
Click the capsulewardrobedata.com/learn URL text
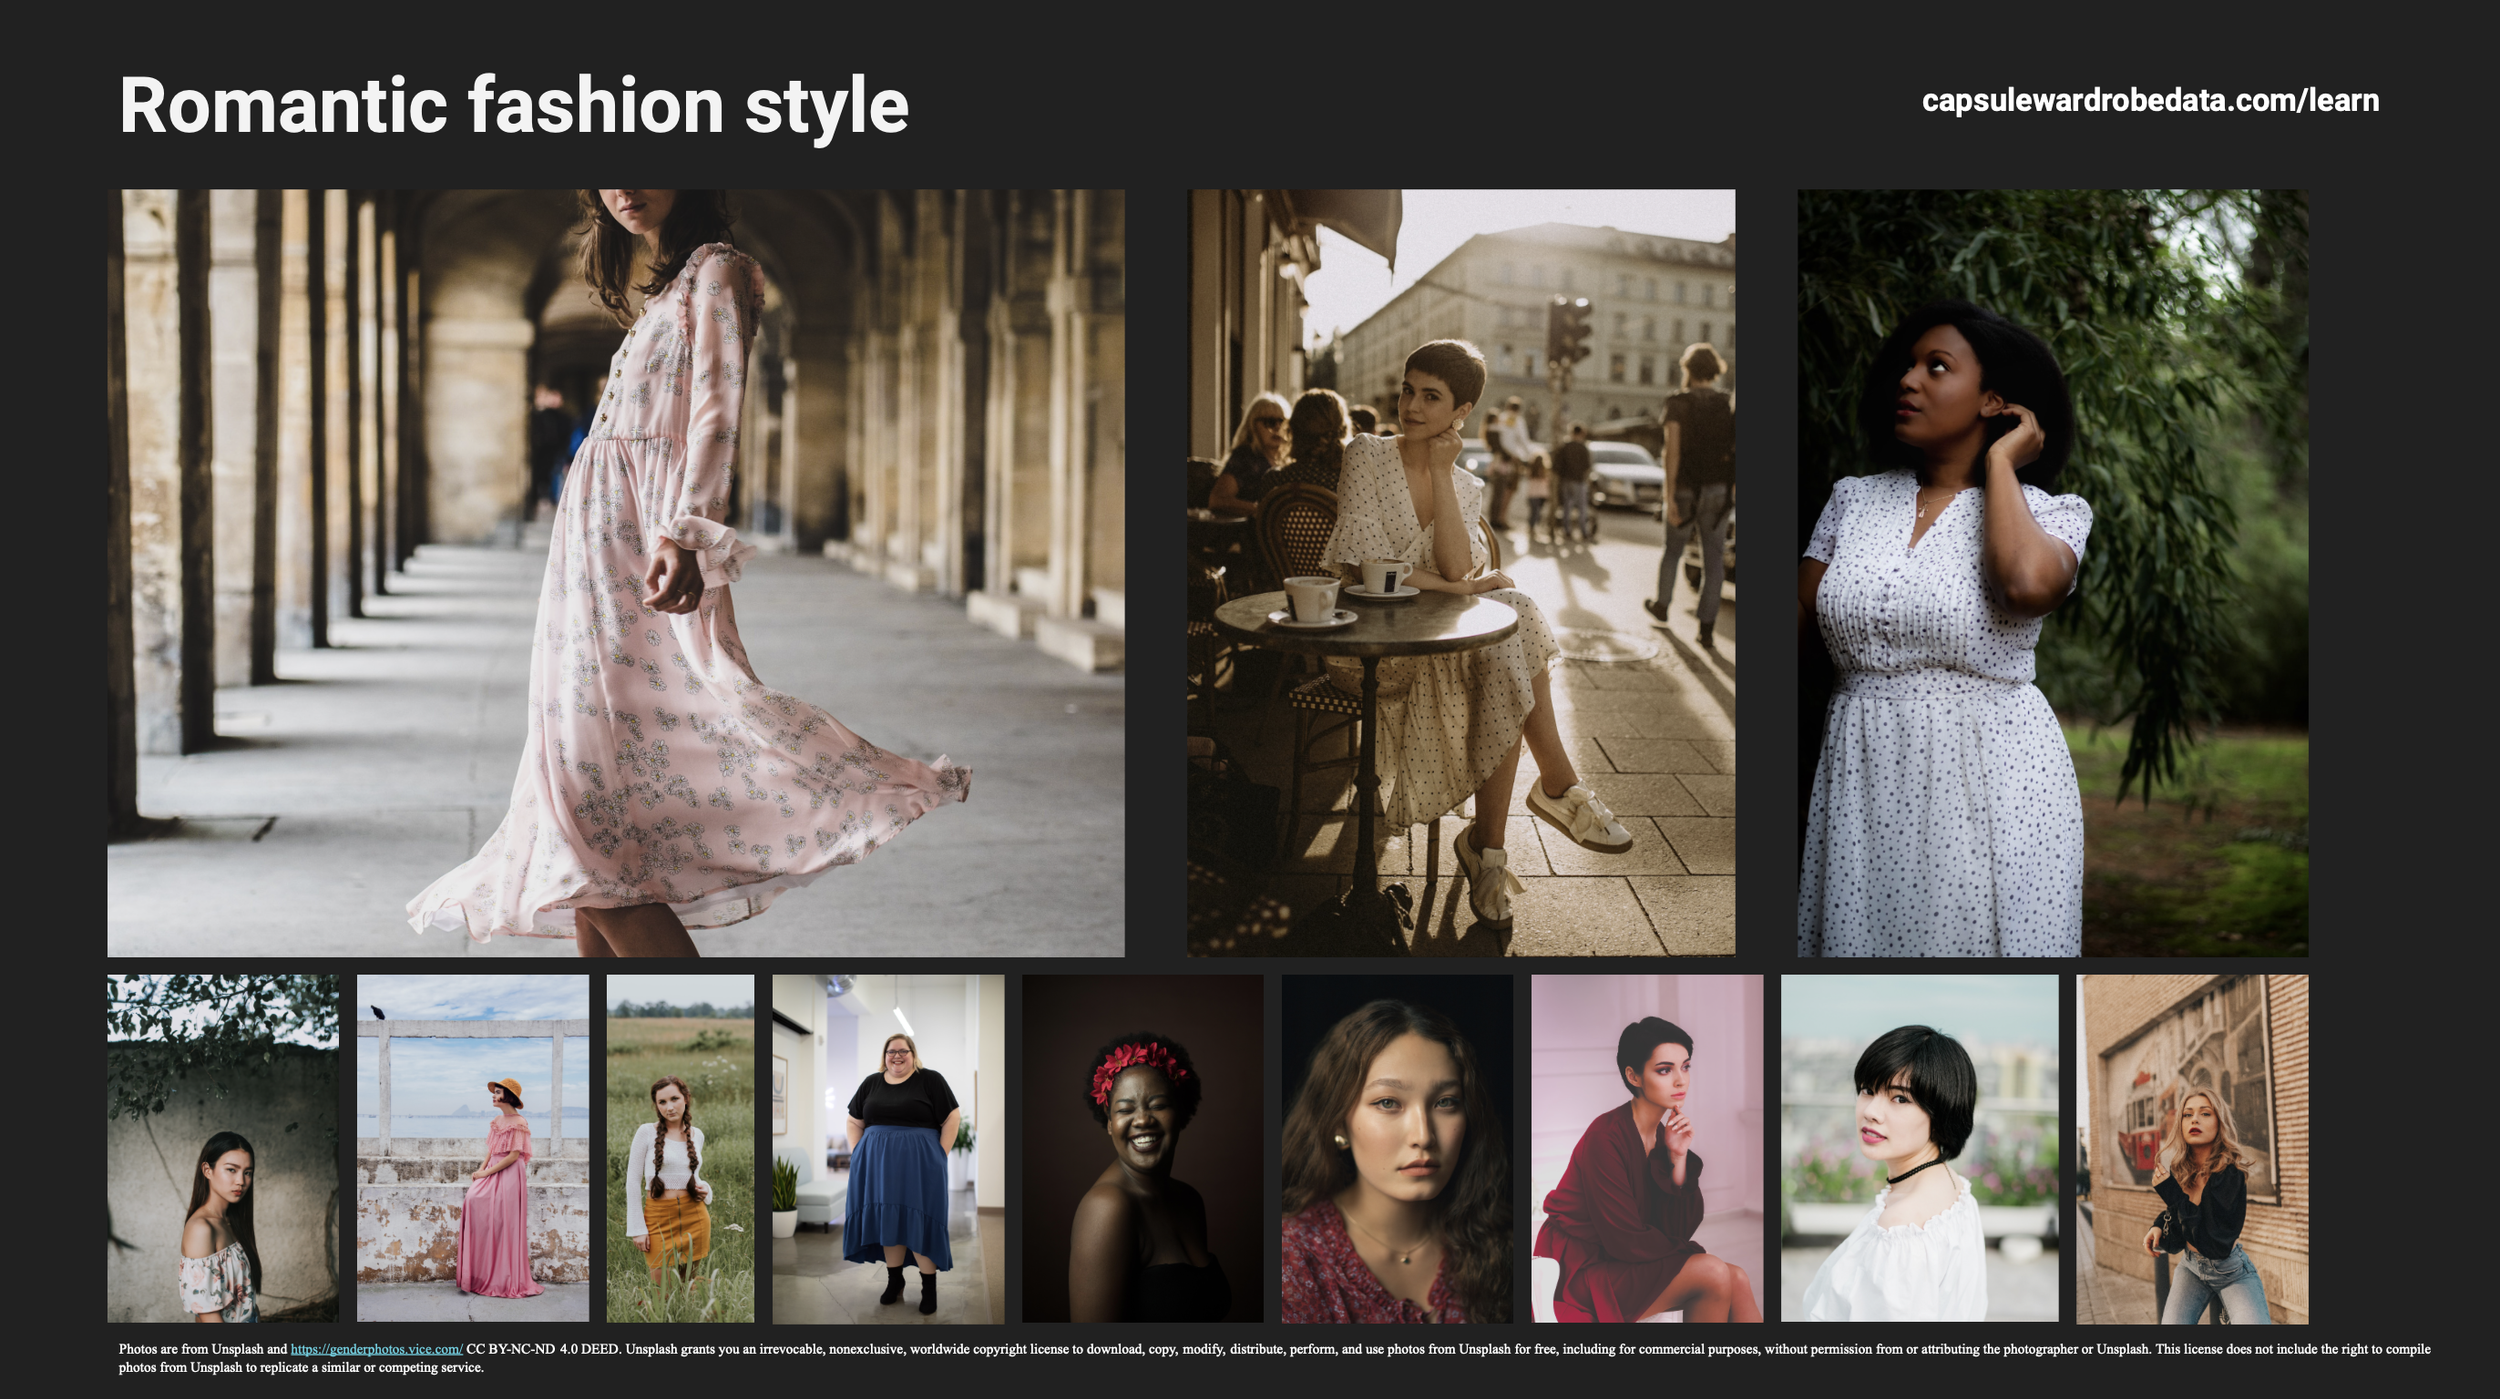click(2149, 101)
